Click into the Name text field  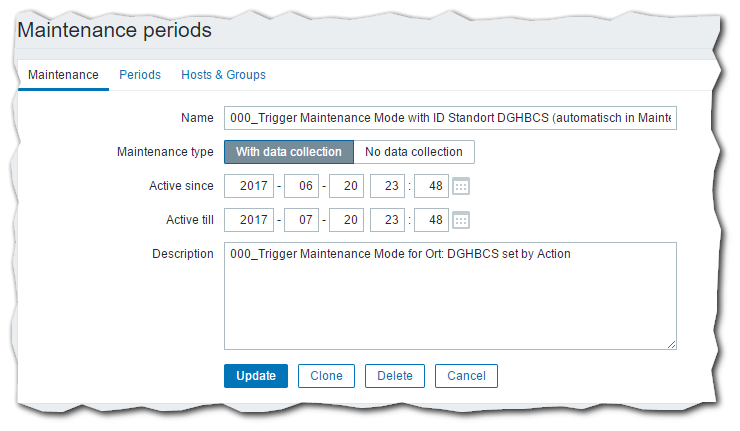(450, 118)
